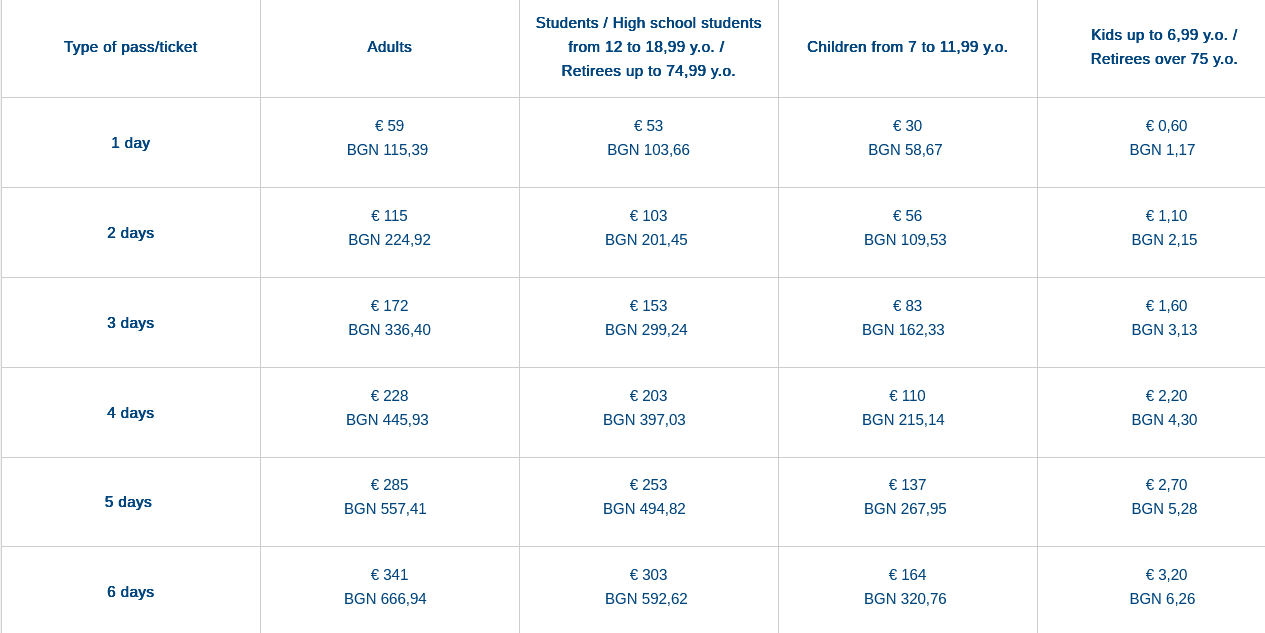Select the € 2,20 kids 4 days price
The height and width of the screenshot is (633, 1265).
click(1166, 396)
